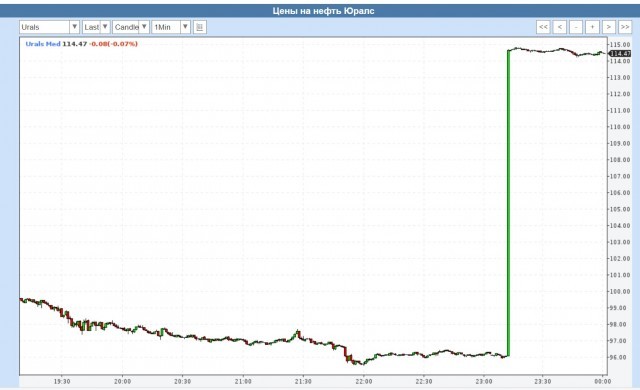Open the 1Min timeframe dropdown
Viewport: 640px width, 390px height.
point(171,27)
